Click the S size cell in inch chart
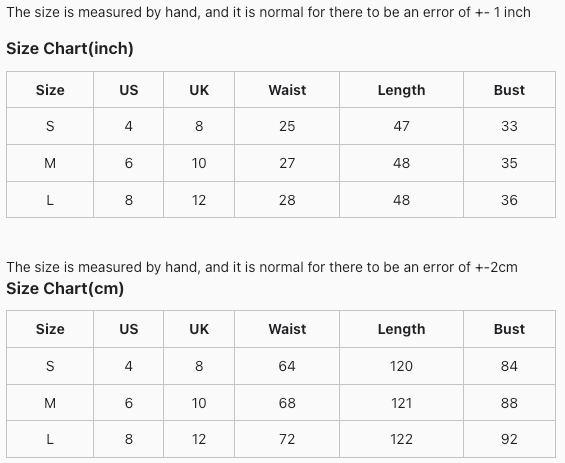 click(x=50, y=126)
